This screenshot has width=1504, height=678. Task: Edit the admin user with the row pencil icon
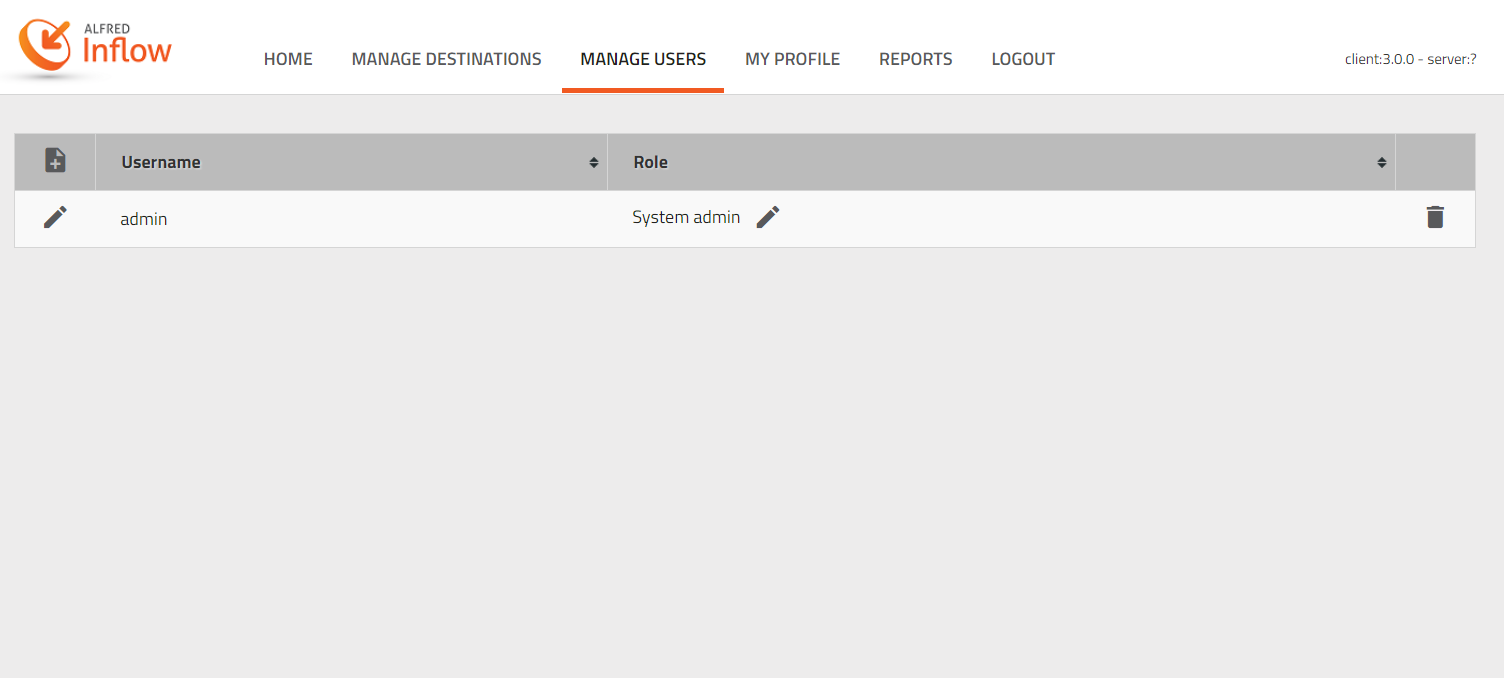55,217
